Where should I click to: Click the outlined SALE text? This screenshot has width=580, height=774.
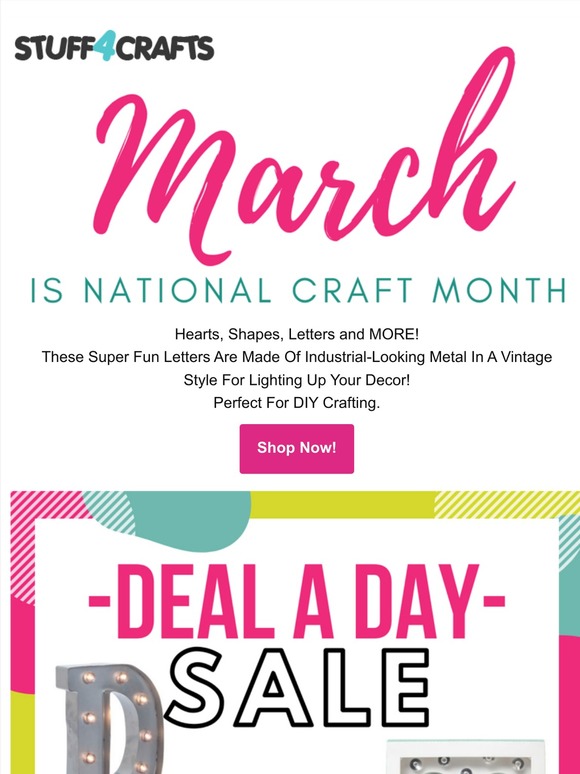pos(297,688)
